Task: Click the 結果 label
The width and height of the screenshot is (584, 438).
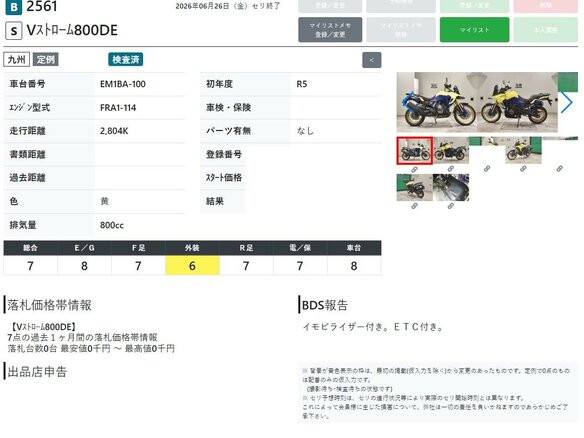Action: pos(215,201)
